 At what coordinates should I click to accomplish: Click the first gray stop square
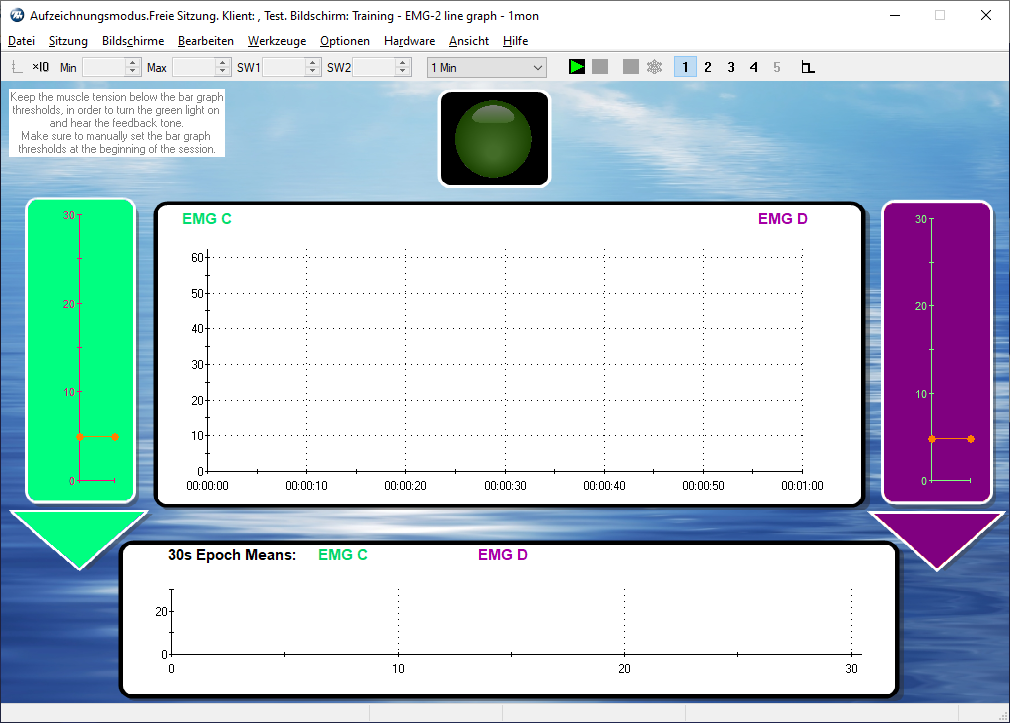pos(600,67)
